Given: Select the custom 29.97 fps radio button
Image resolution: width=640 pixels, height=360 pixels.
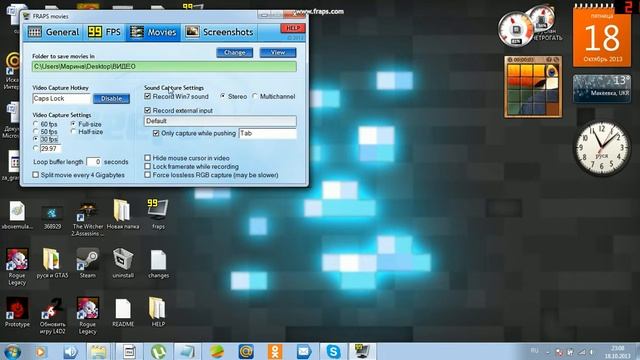Looking at the screenshot, I should [x=36, y=149].
